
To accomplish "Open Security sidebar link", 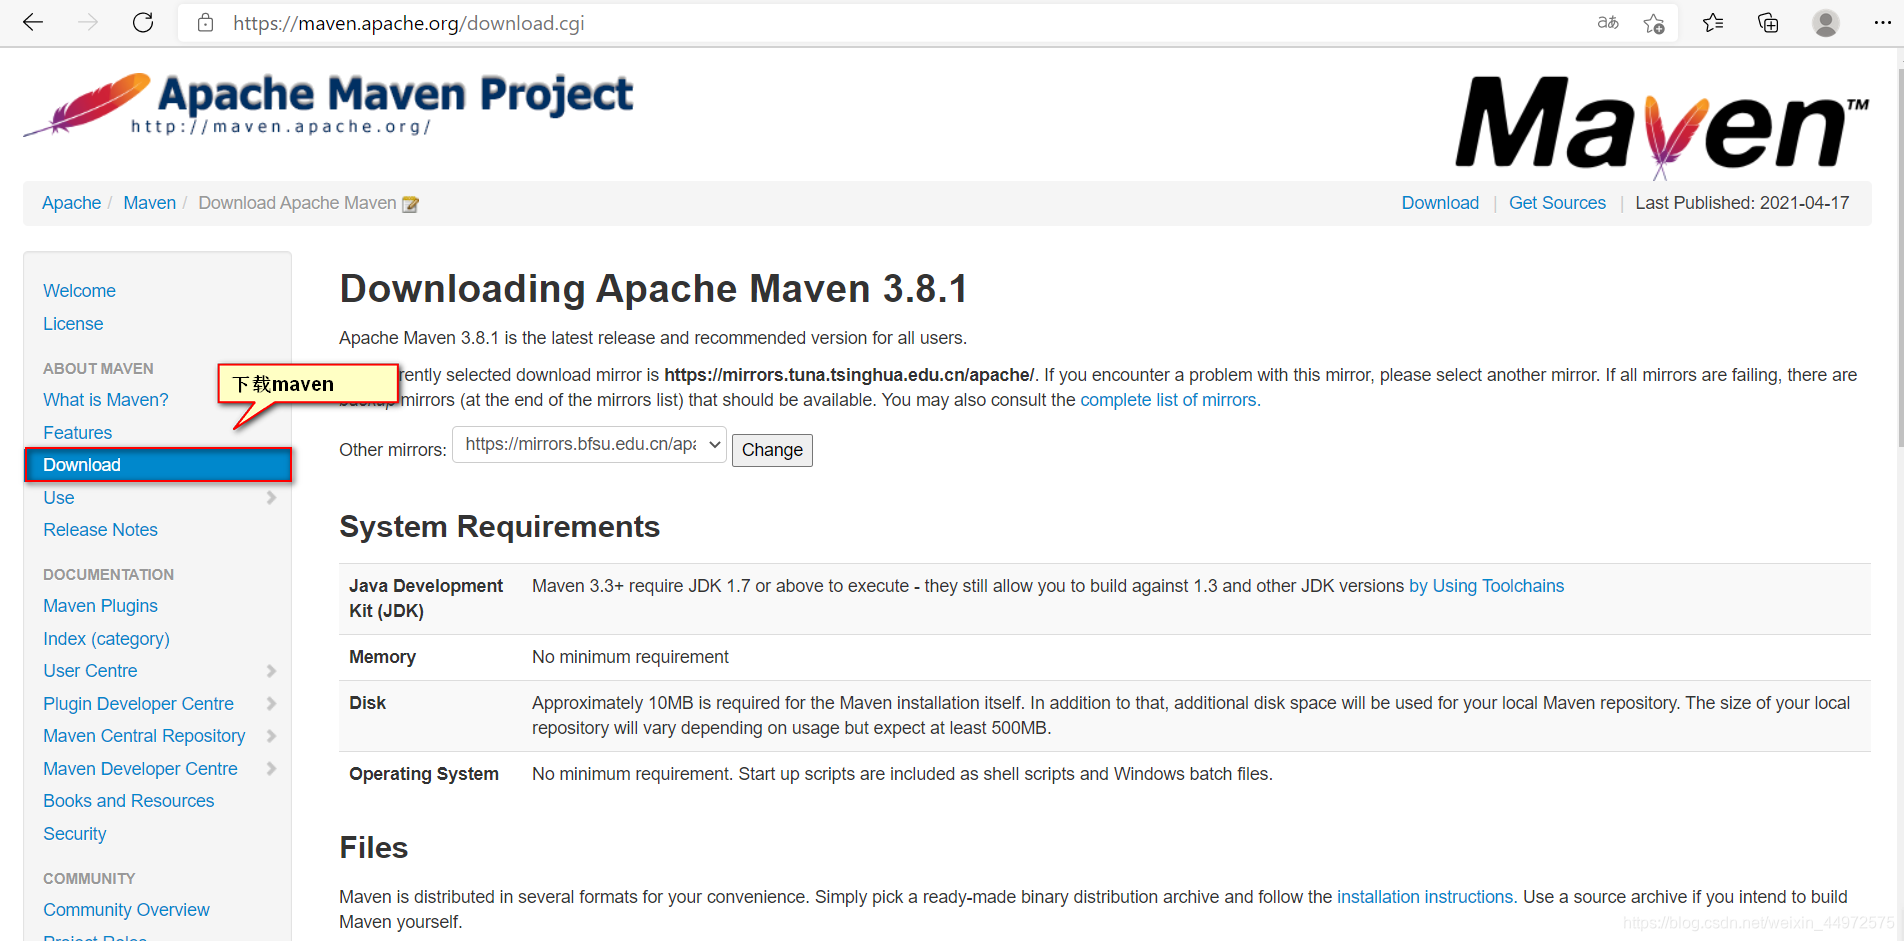I will click(x=74, y=834).
